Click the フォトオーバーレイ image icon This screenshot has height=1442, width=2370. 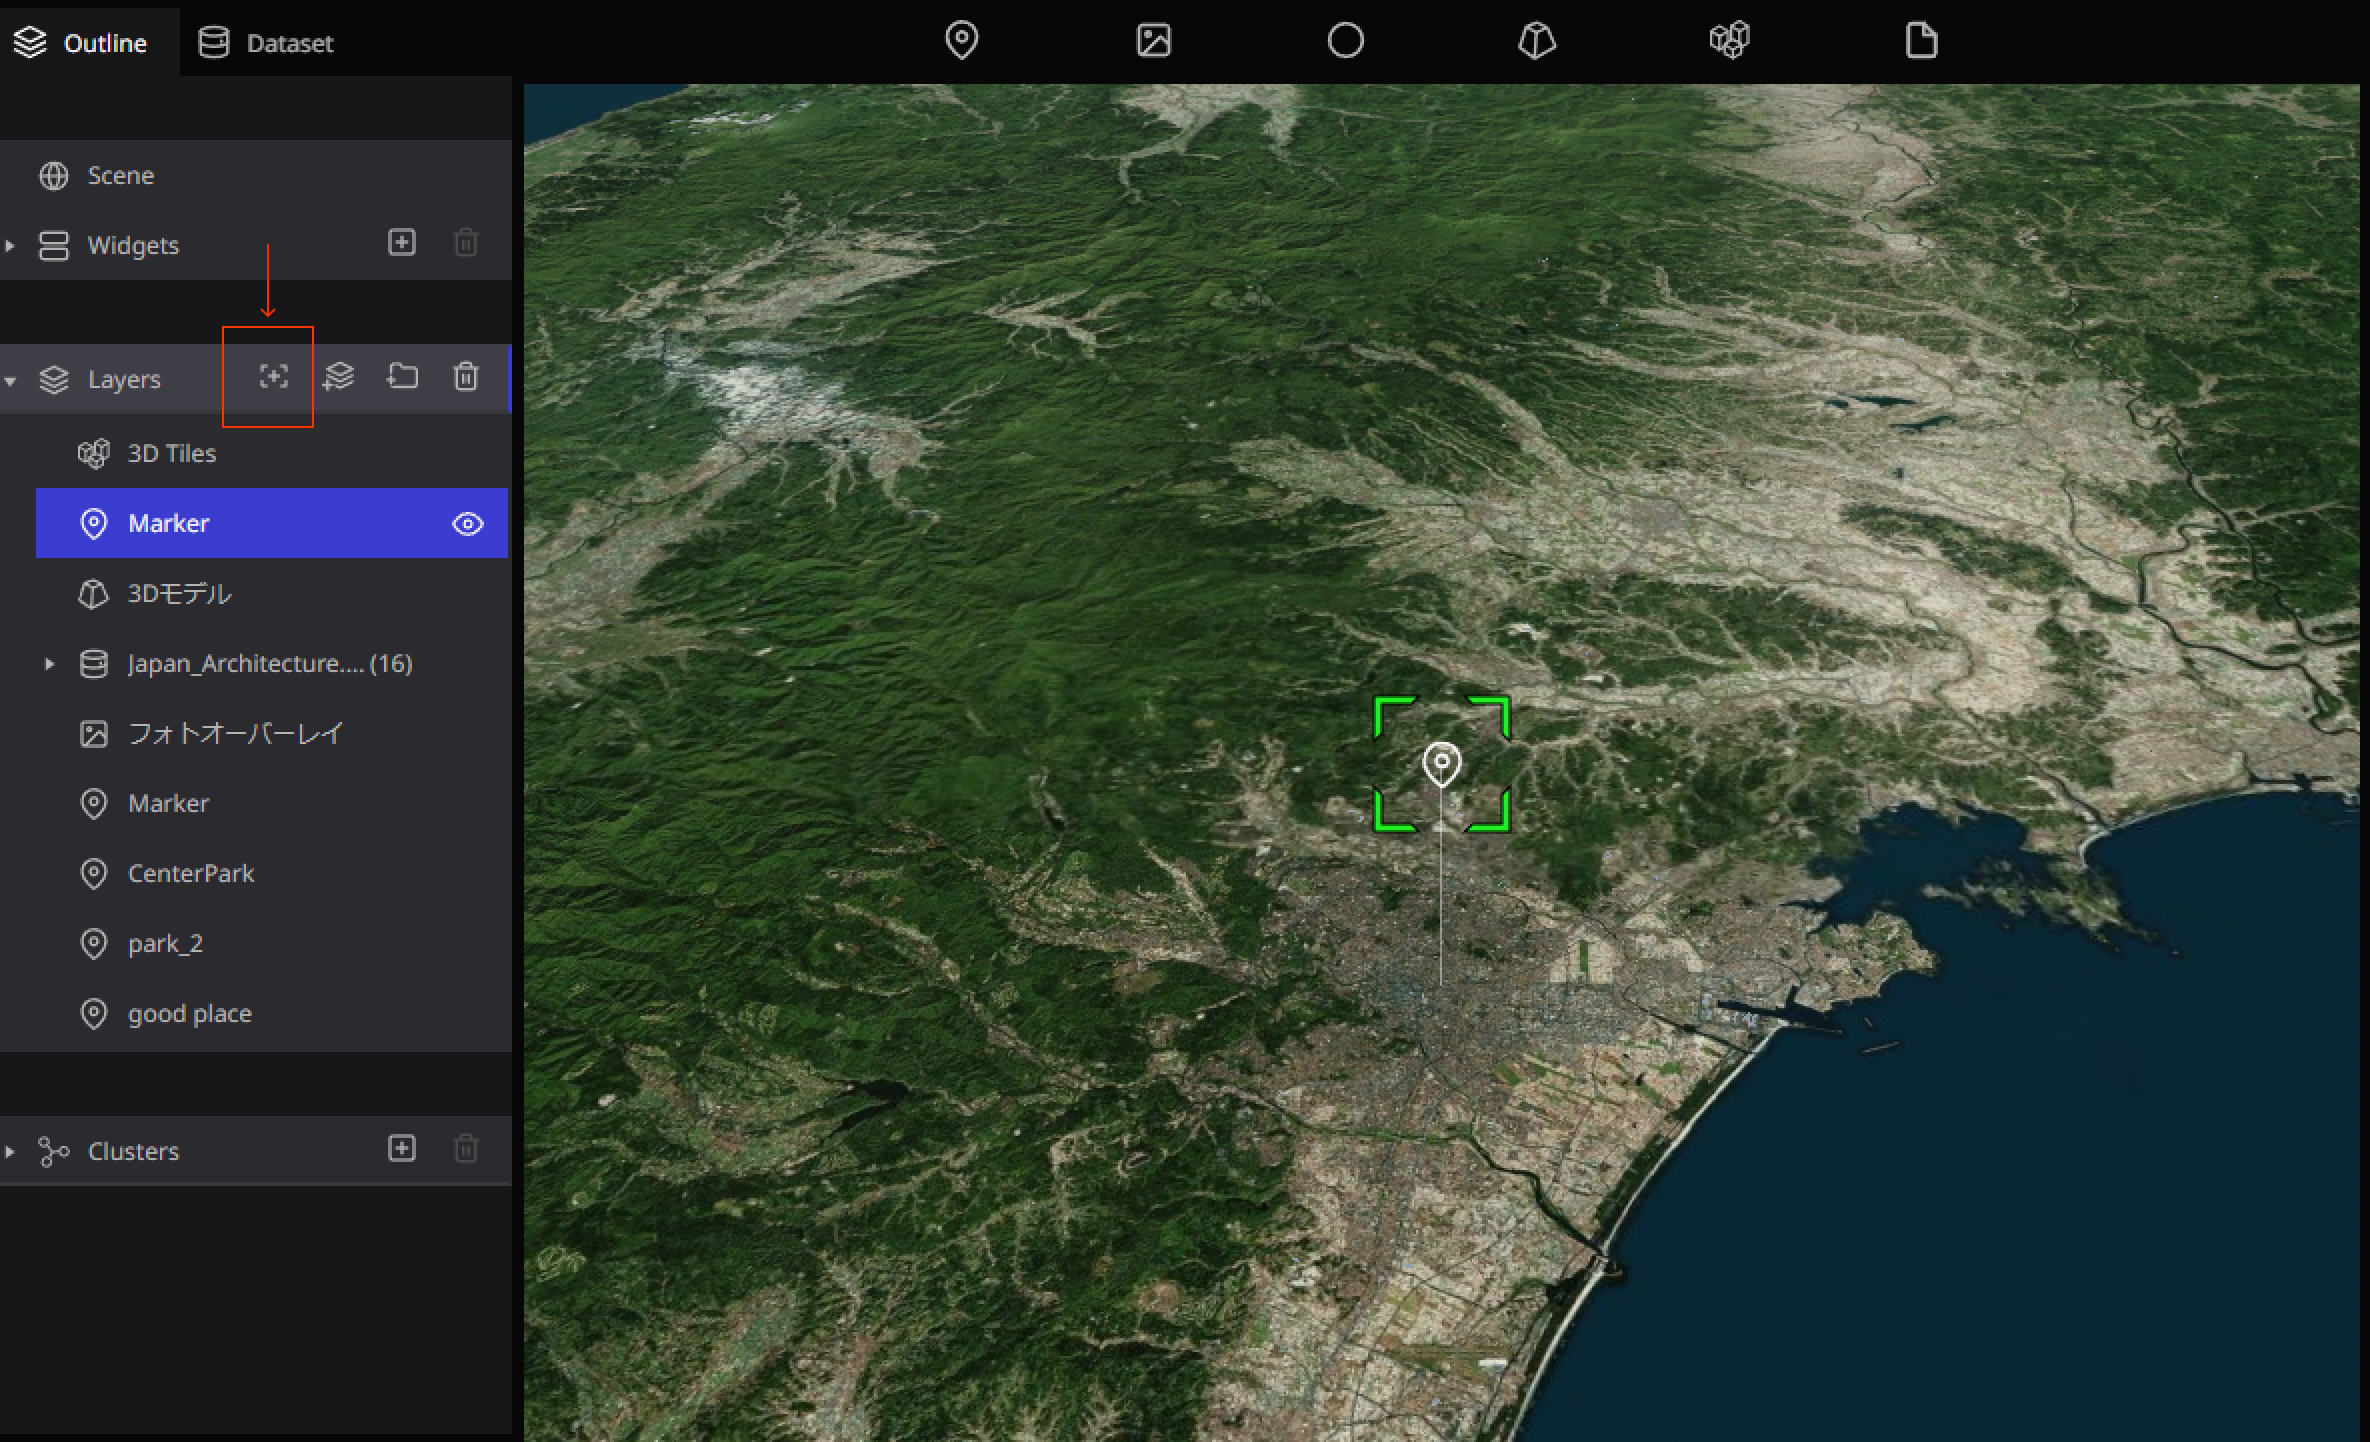93,734
